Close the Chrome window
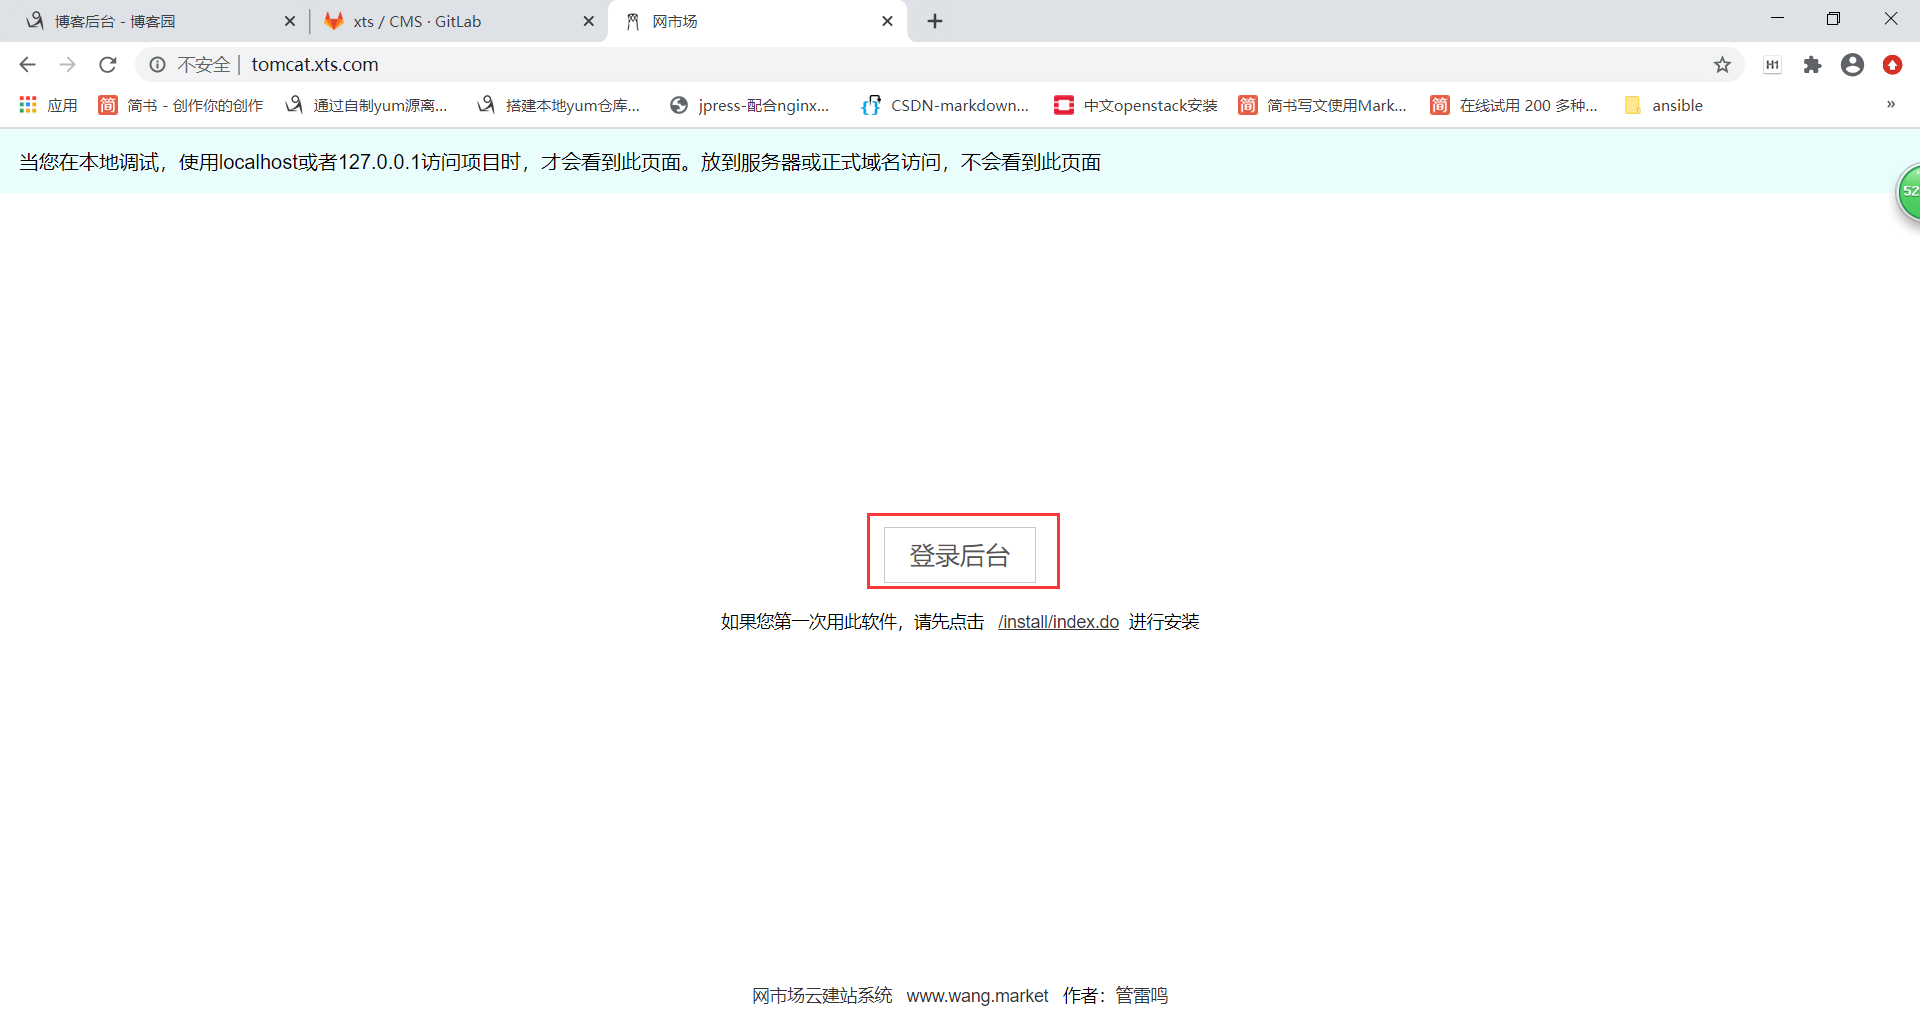The image size is (1920, 1027). [1891, 18]
